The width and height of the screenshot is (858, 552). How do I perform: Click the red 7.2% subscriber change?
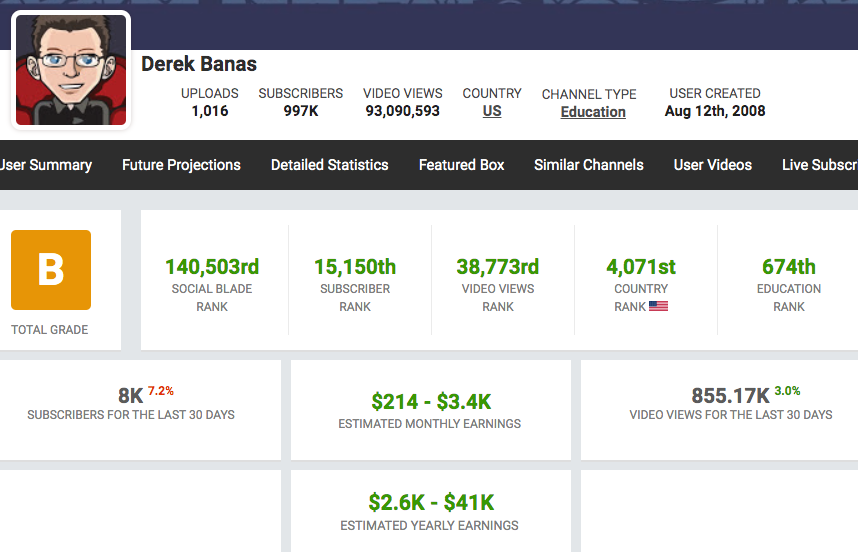[x=160, y=391]
